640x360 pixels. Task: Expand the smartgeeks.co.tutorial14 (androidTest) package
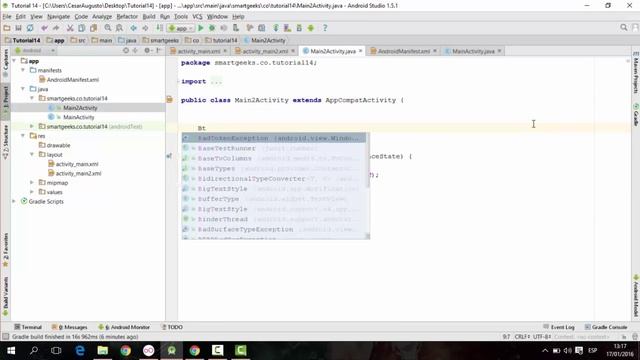point(32,127)
